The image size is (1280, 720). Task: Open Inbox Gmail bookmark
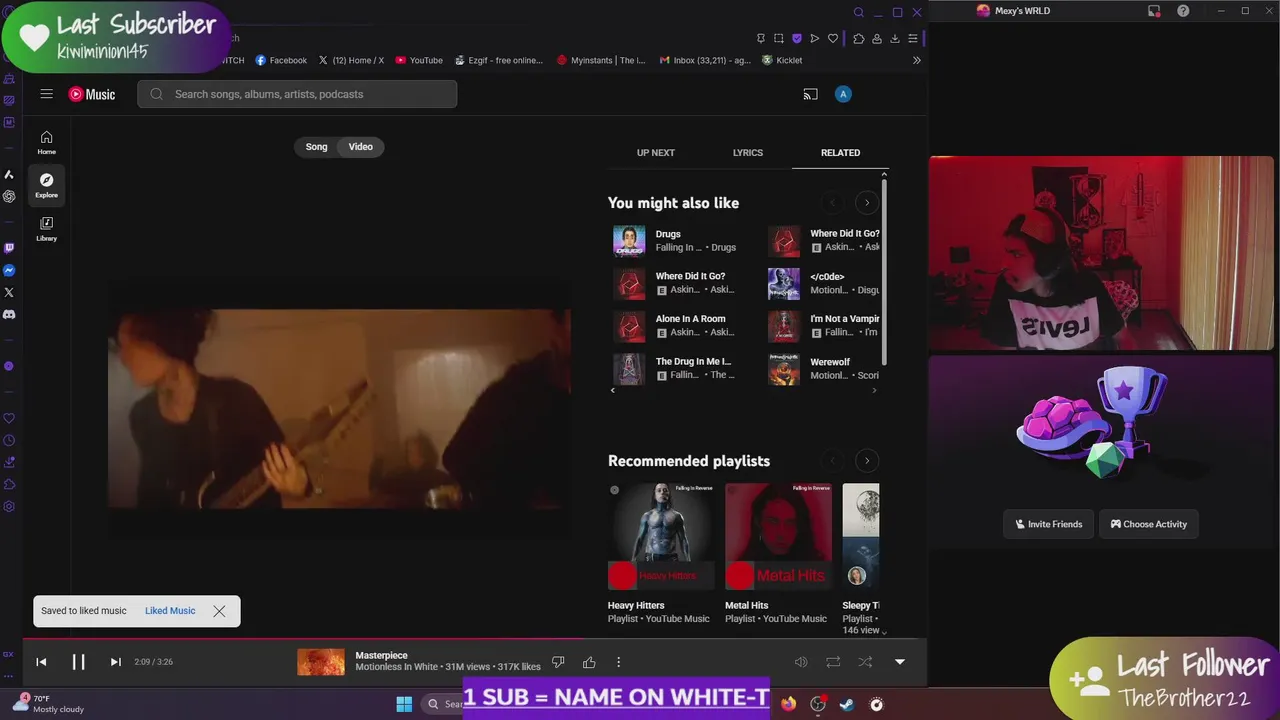click(705, 60)
